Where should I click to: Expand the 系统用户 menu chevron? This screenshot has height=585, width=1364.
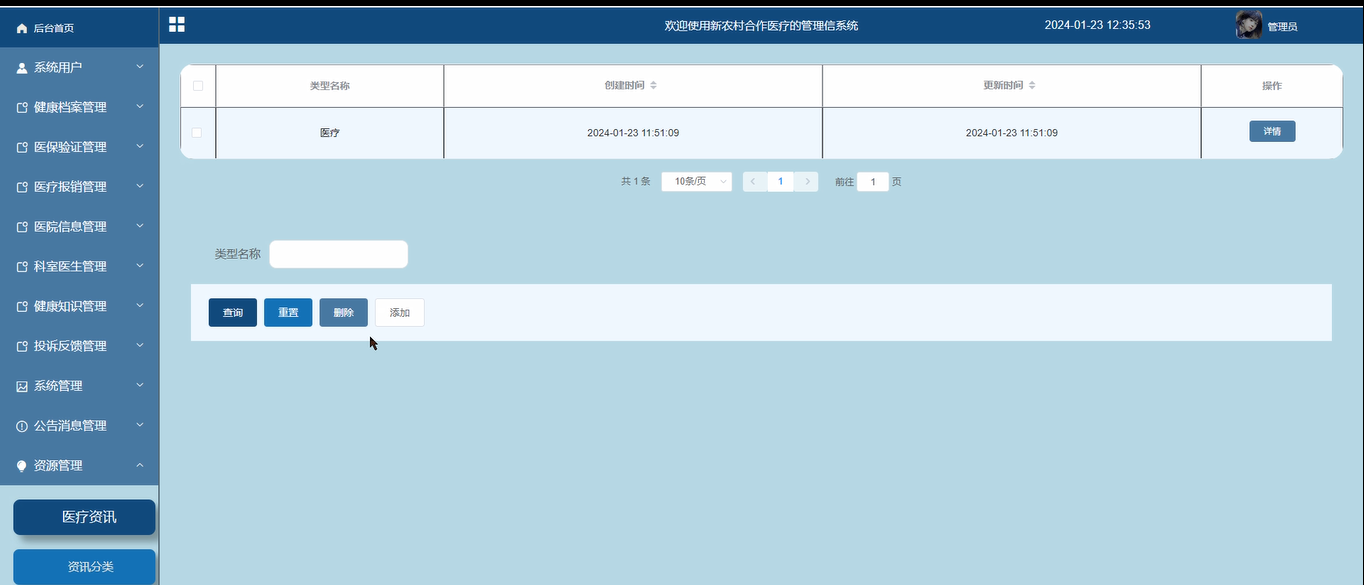click(x=140, y=67)
